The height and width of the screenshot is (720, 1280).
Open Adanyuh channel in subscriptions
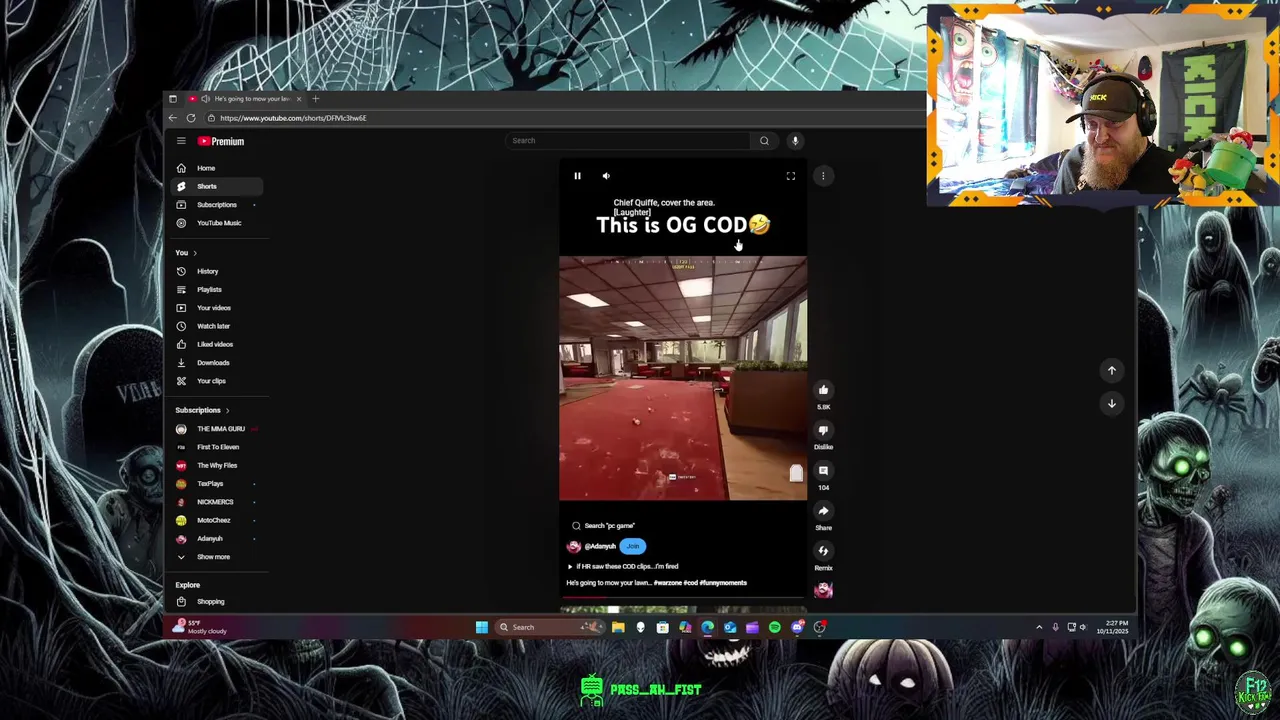pyautogui.click(x=216, y=539)
